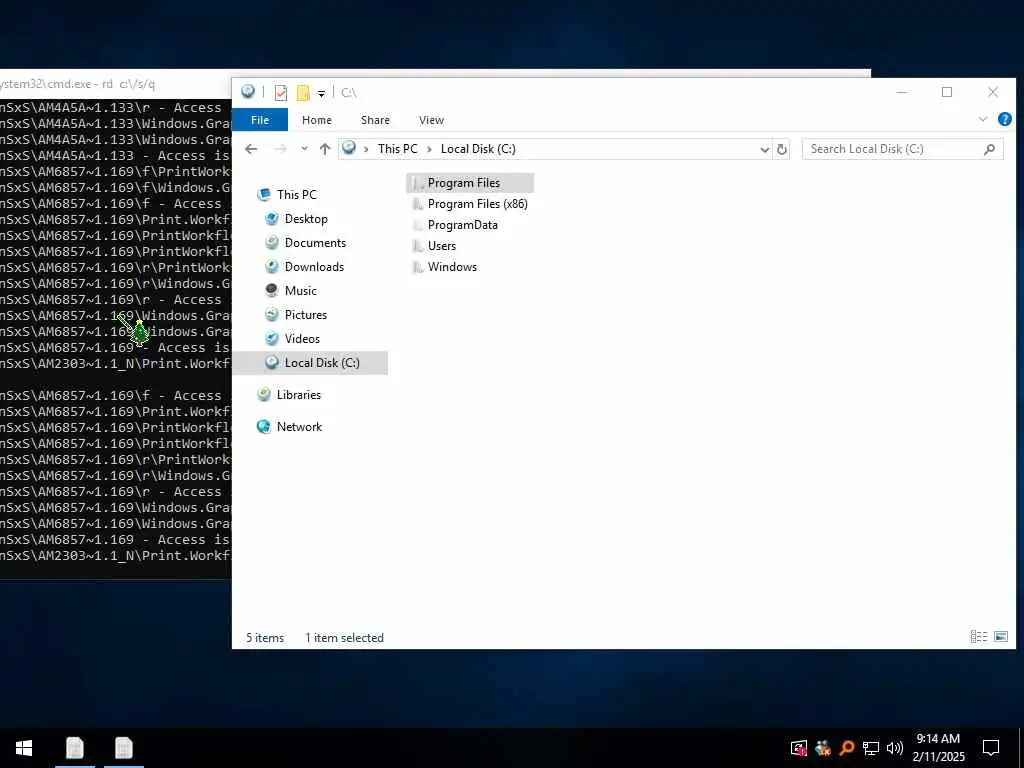The height and width of the screenshot is (768, 1024).
Task: Click the Back navigation arrow
Action: pyautogui.click(x=251, y=149)
